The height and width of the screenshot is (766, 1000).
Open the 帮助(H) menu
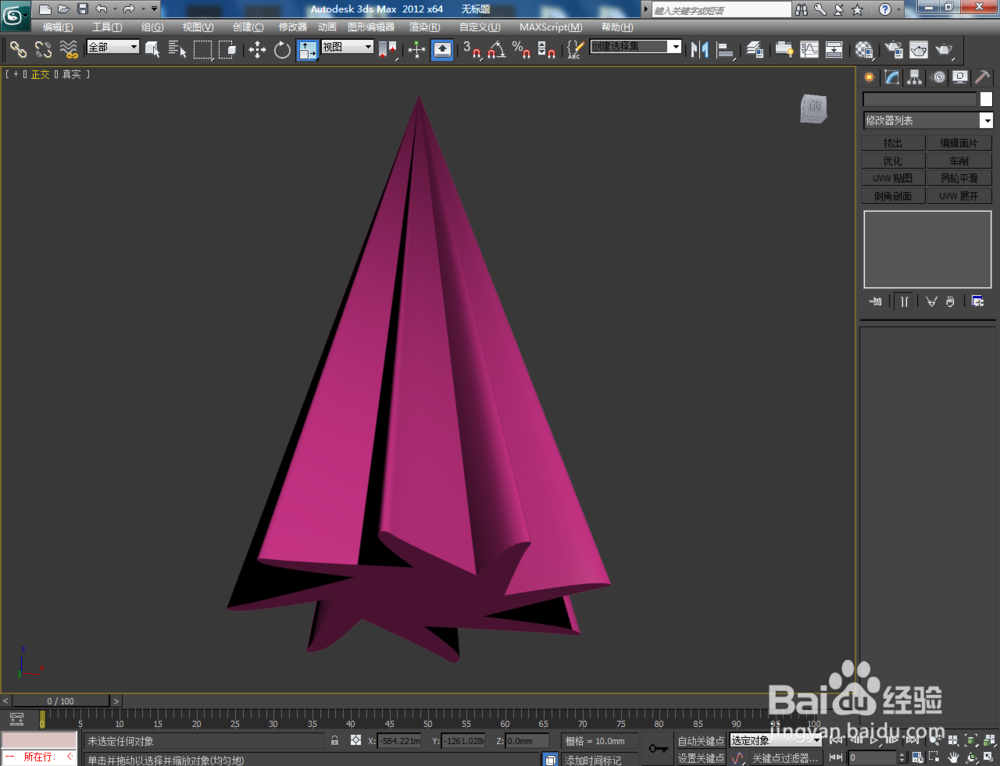pyautogui.click(x=617, y=27)
